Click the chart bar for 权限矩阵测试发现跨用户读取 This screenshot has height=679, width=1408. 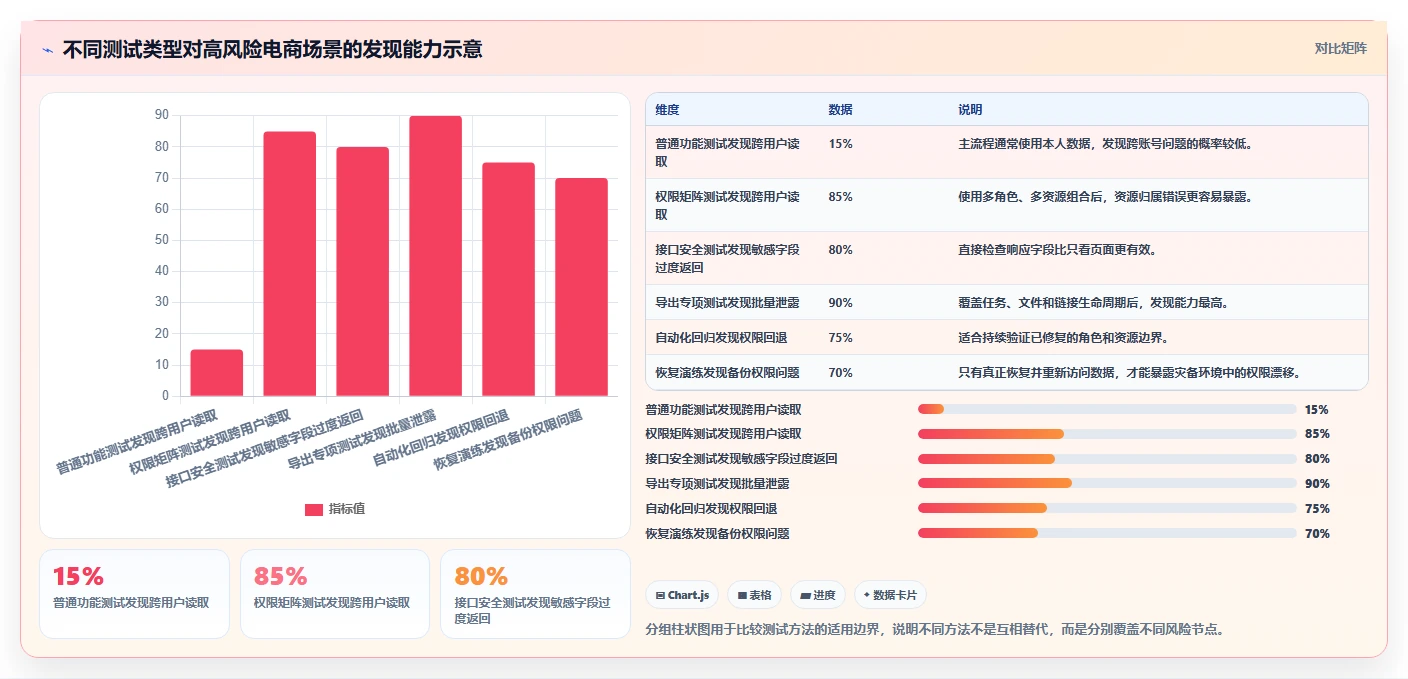point(290,264)
